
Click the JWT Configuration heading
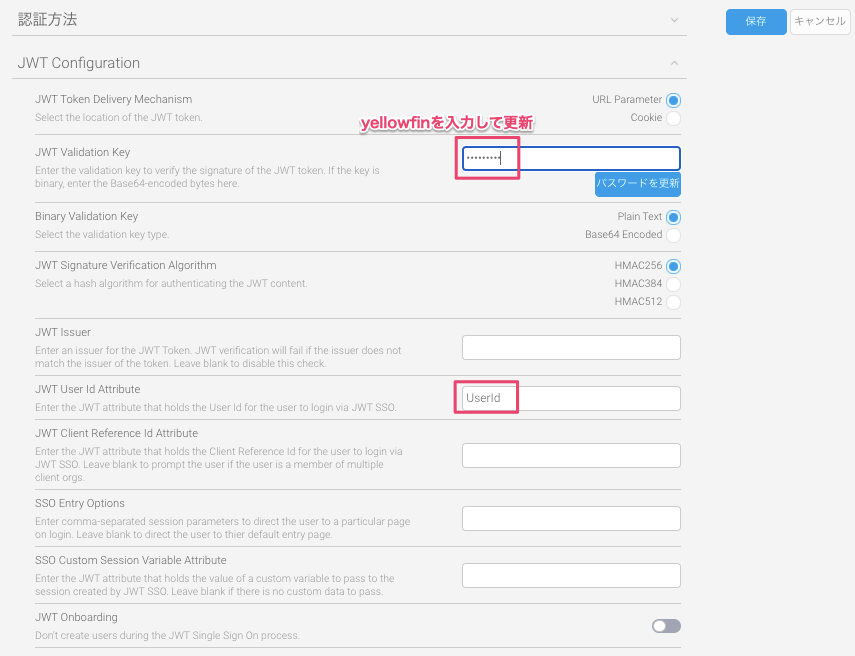79,63
